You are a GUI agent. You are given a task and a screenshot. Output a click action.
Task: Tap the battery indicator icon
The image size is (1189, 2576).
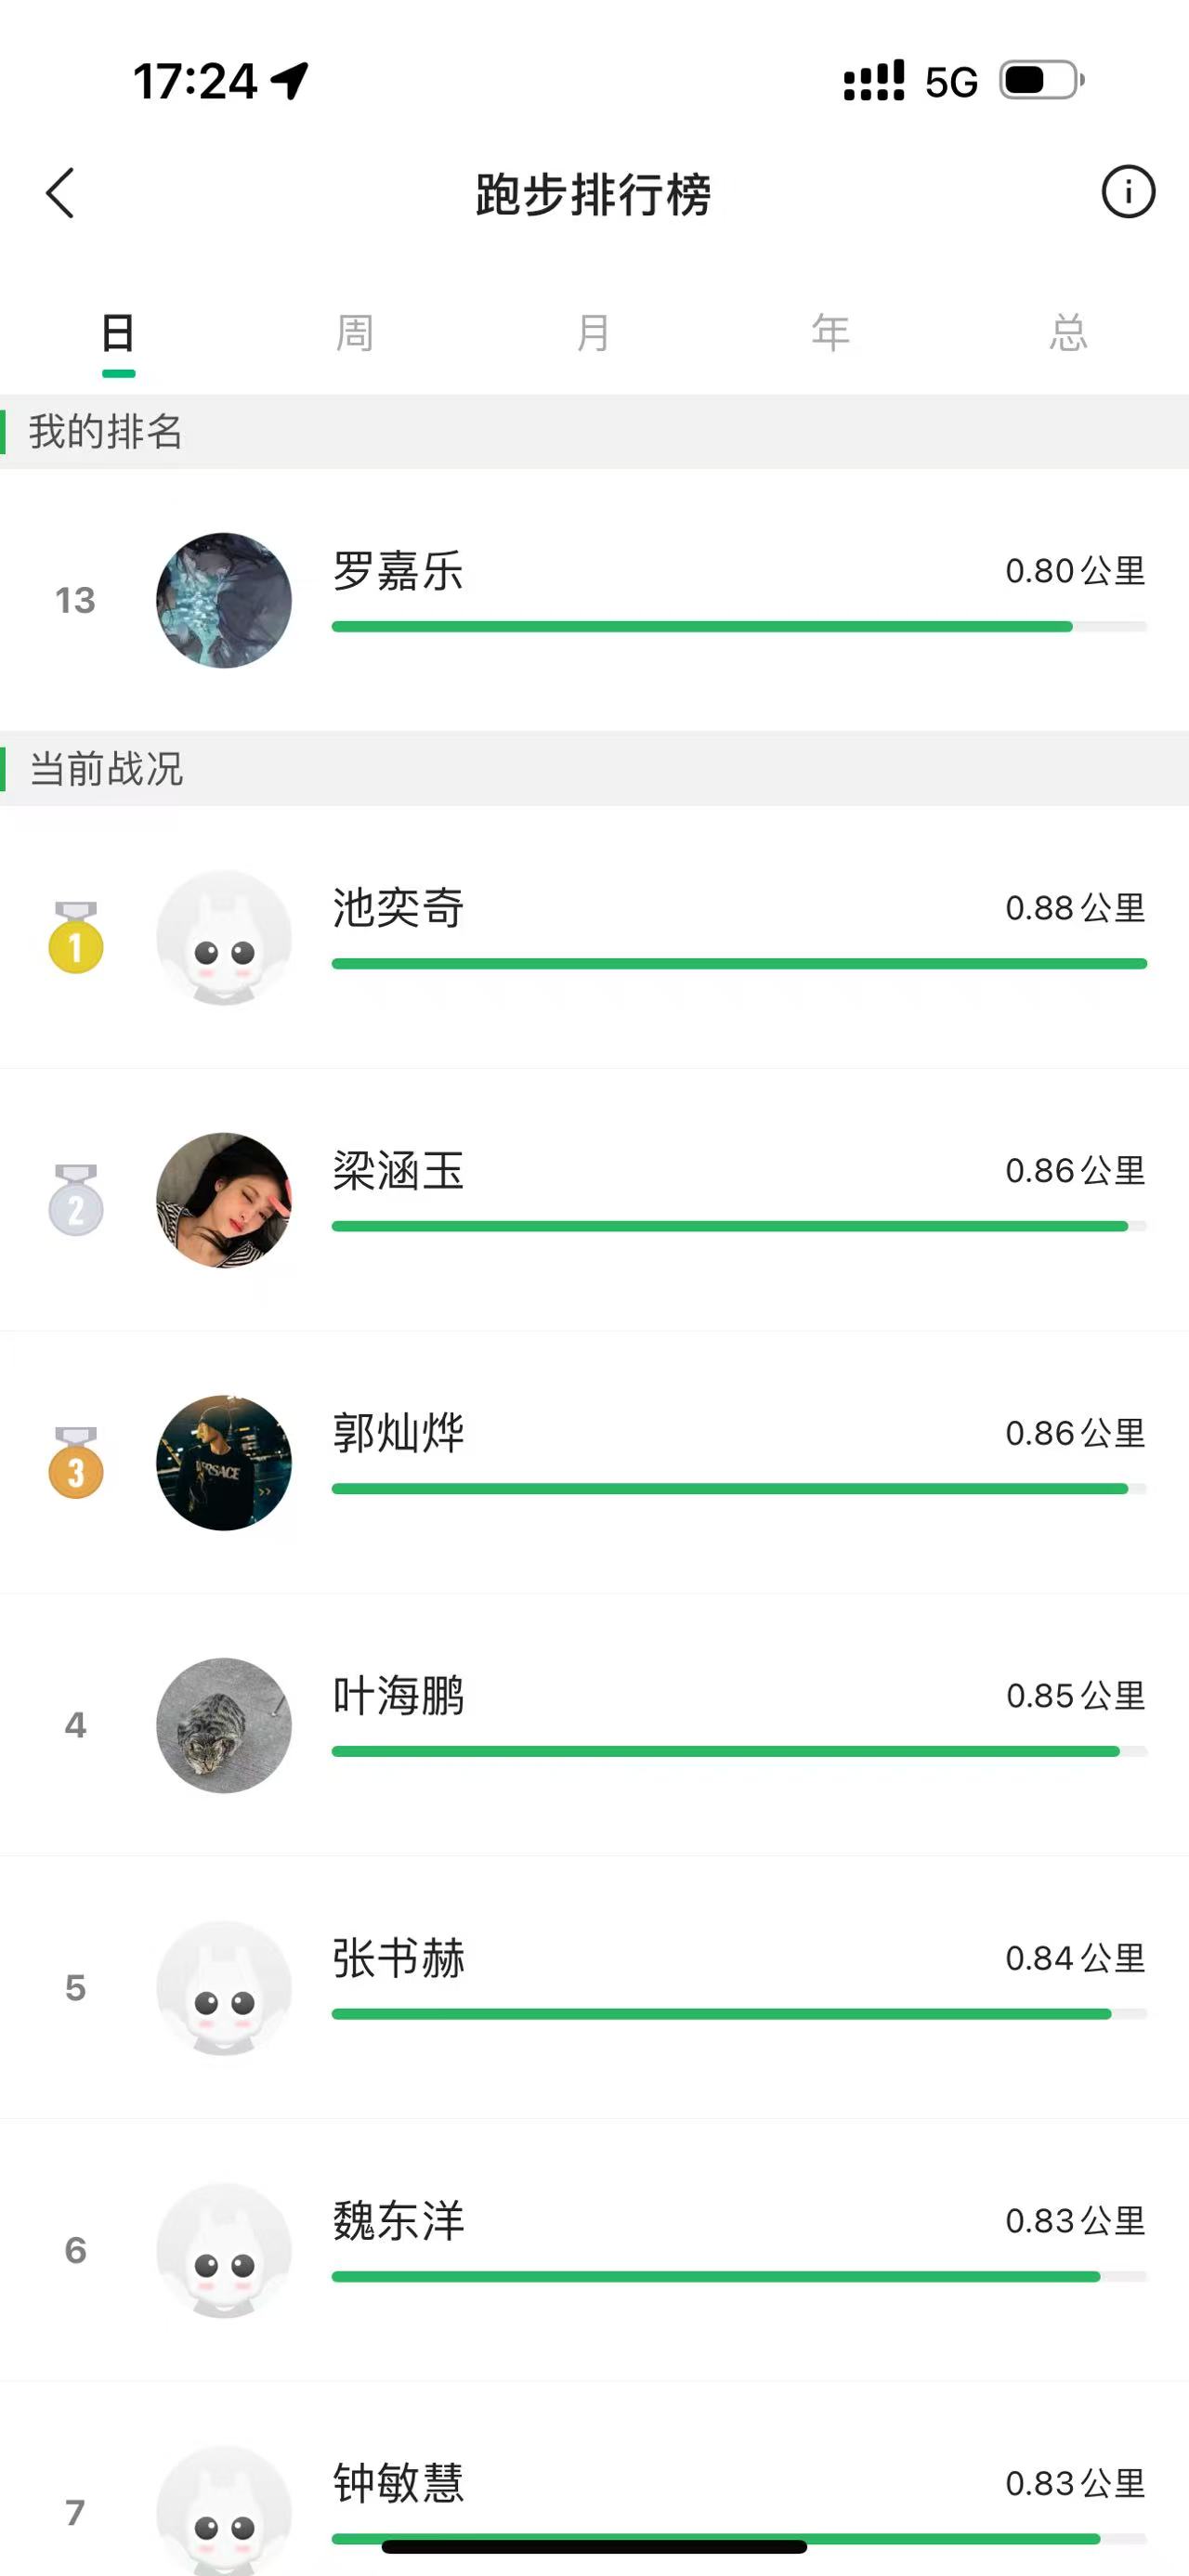pyautogui.click(x=1042, y=80)
